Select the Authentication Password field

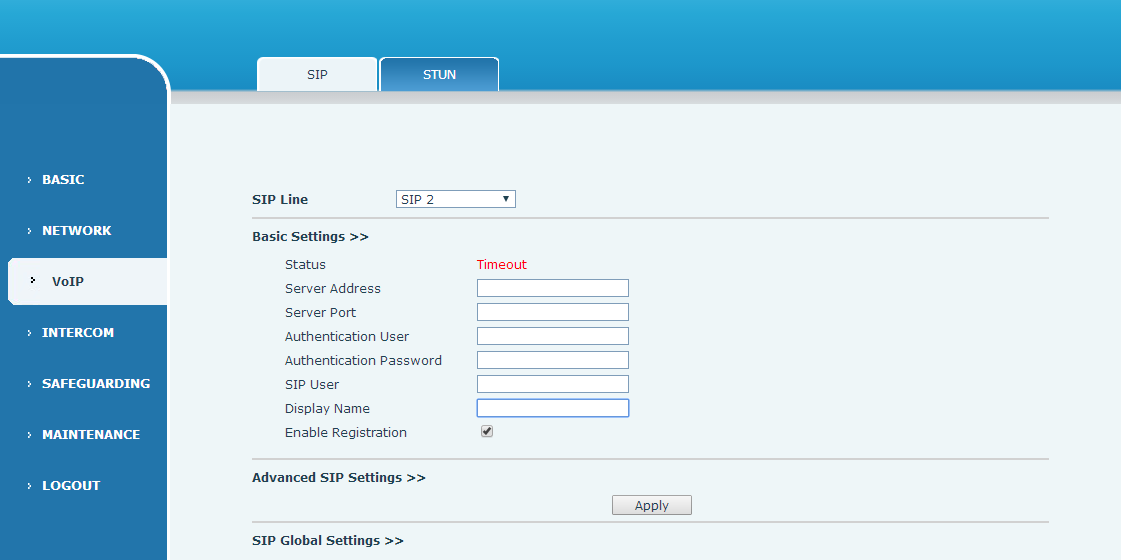point(552,360)
